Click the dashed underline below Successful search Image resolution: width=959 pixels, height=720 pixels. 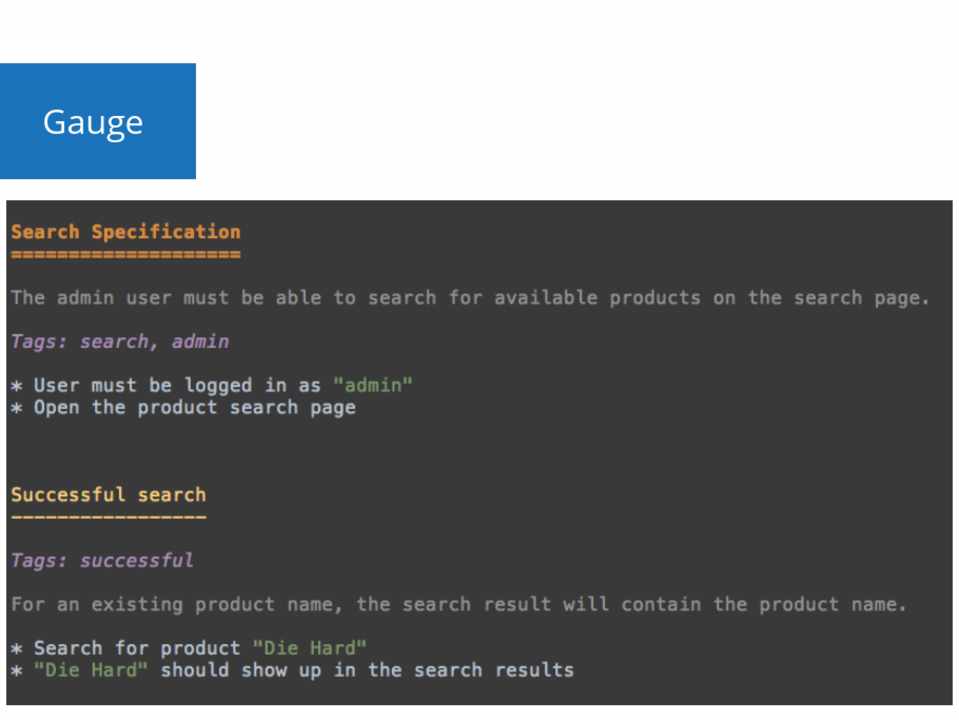click(108, 517)
